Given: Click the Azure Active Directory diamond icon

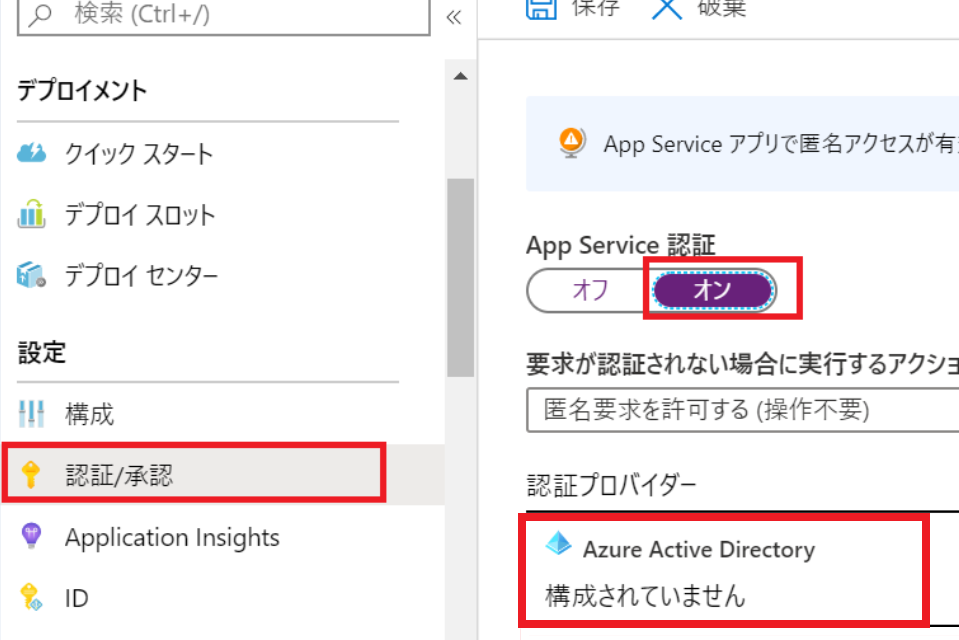Looking at the screenshot, I should (x=558, y=543).
